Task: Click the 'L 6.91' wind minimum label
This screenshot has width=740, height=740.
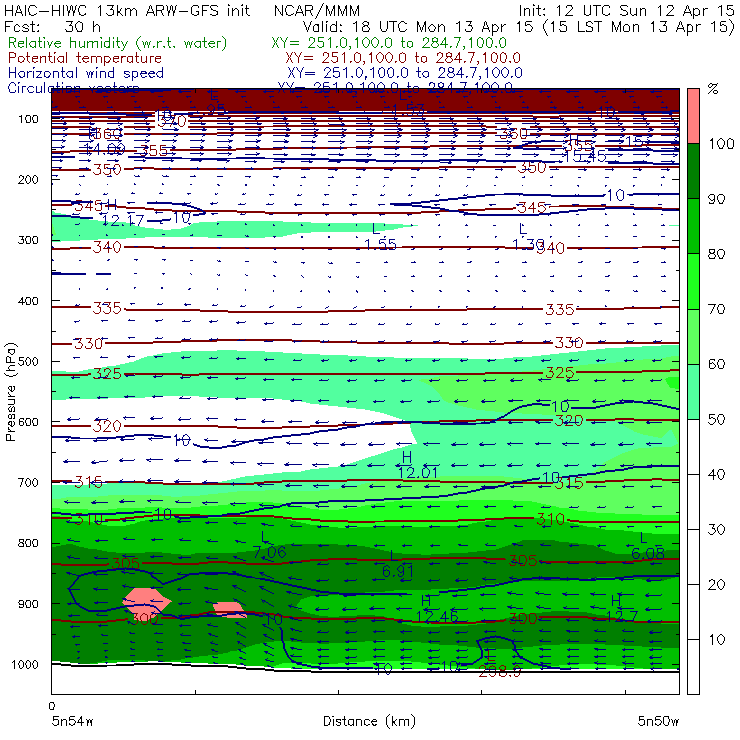Action: [398, 564]
